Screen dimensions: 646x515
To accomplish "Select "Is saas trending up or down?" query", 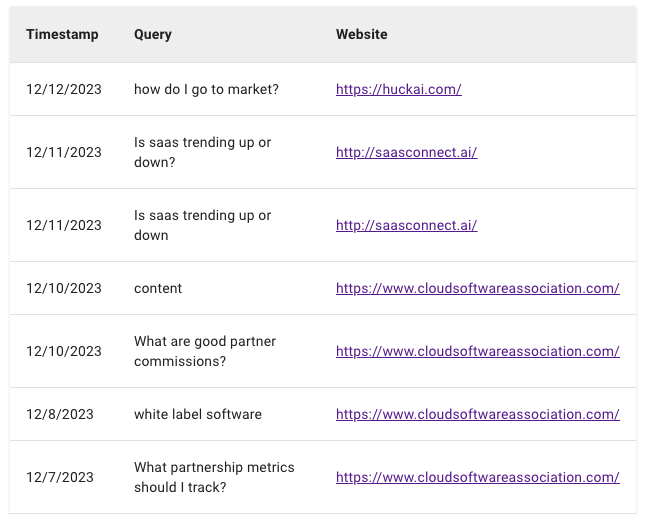I will (x=202, y=152).
